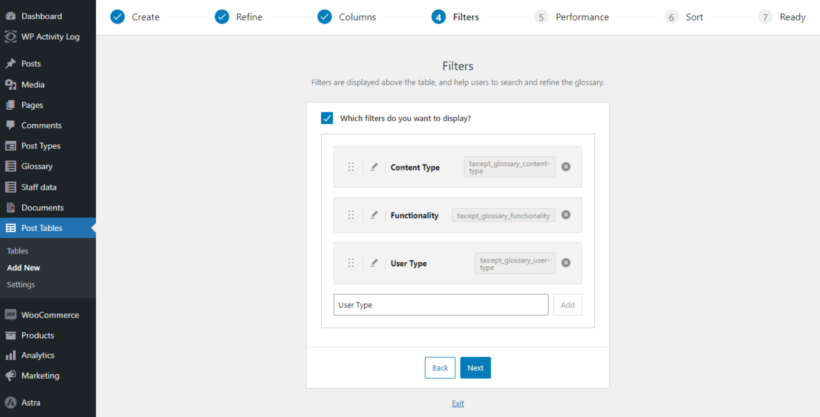Image resolution: width=820 pixels, height=417 pixels.
Task: Click the Astra logo icon
Action: [x=10, y=403]
